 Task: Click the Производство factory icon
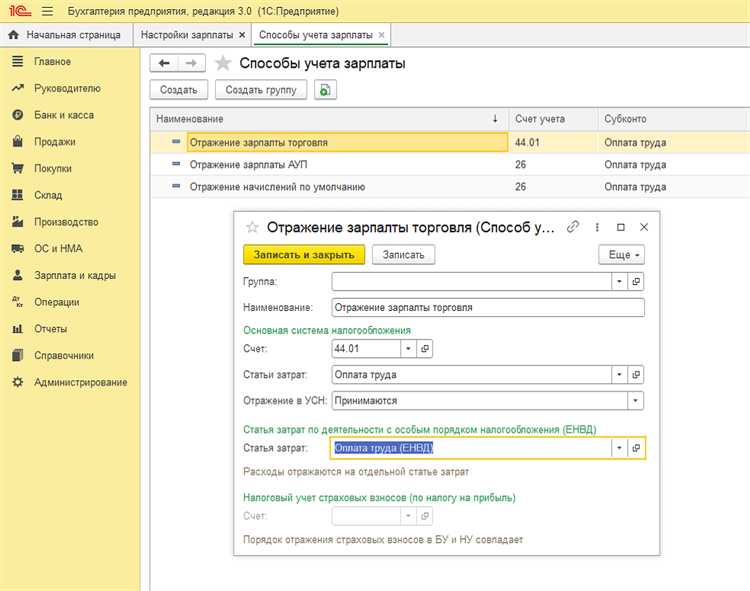[x=18, y=221]
